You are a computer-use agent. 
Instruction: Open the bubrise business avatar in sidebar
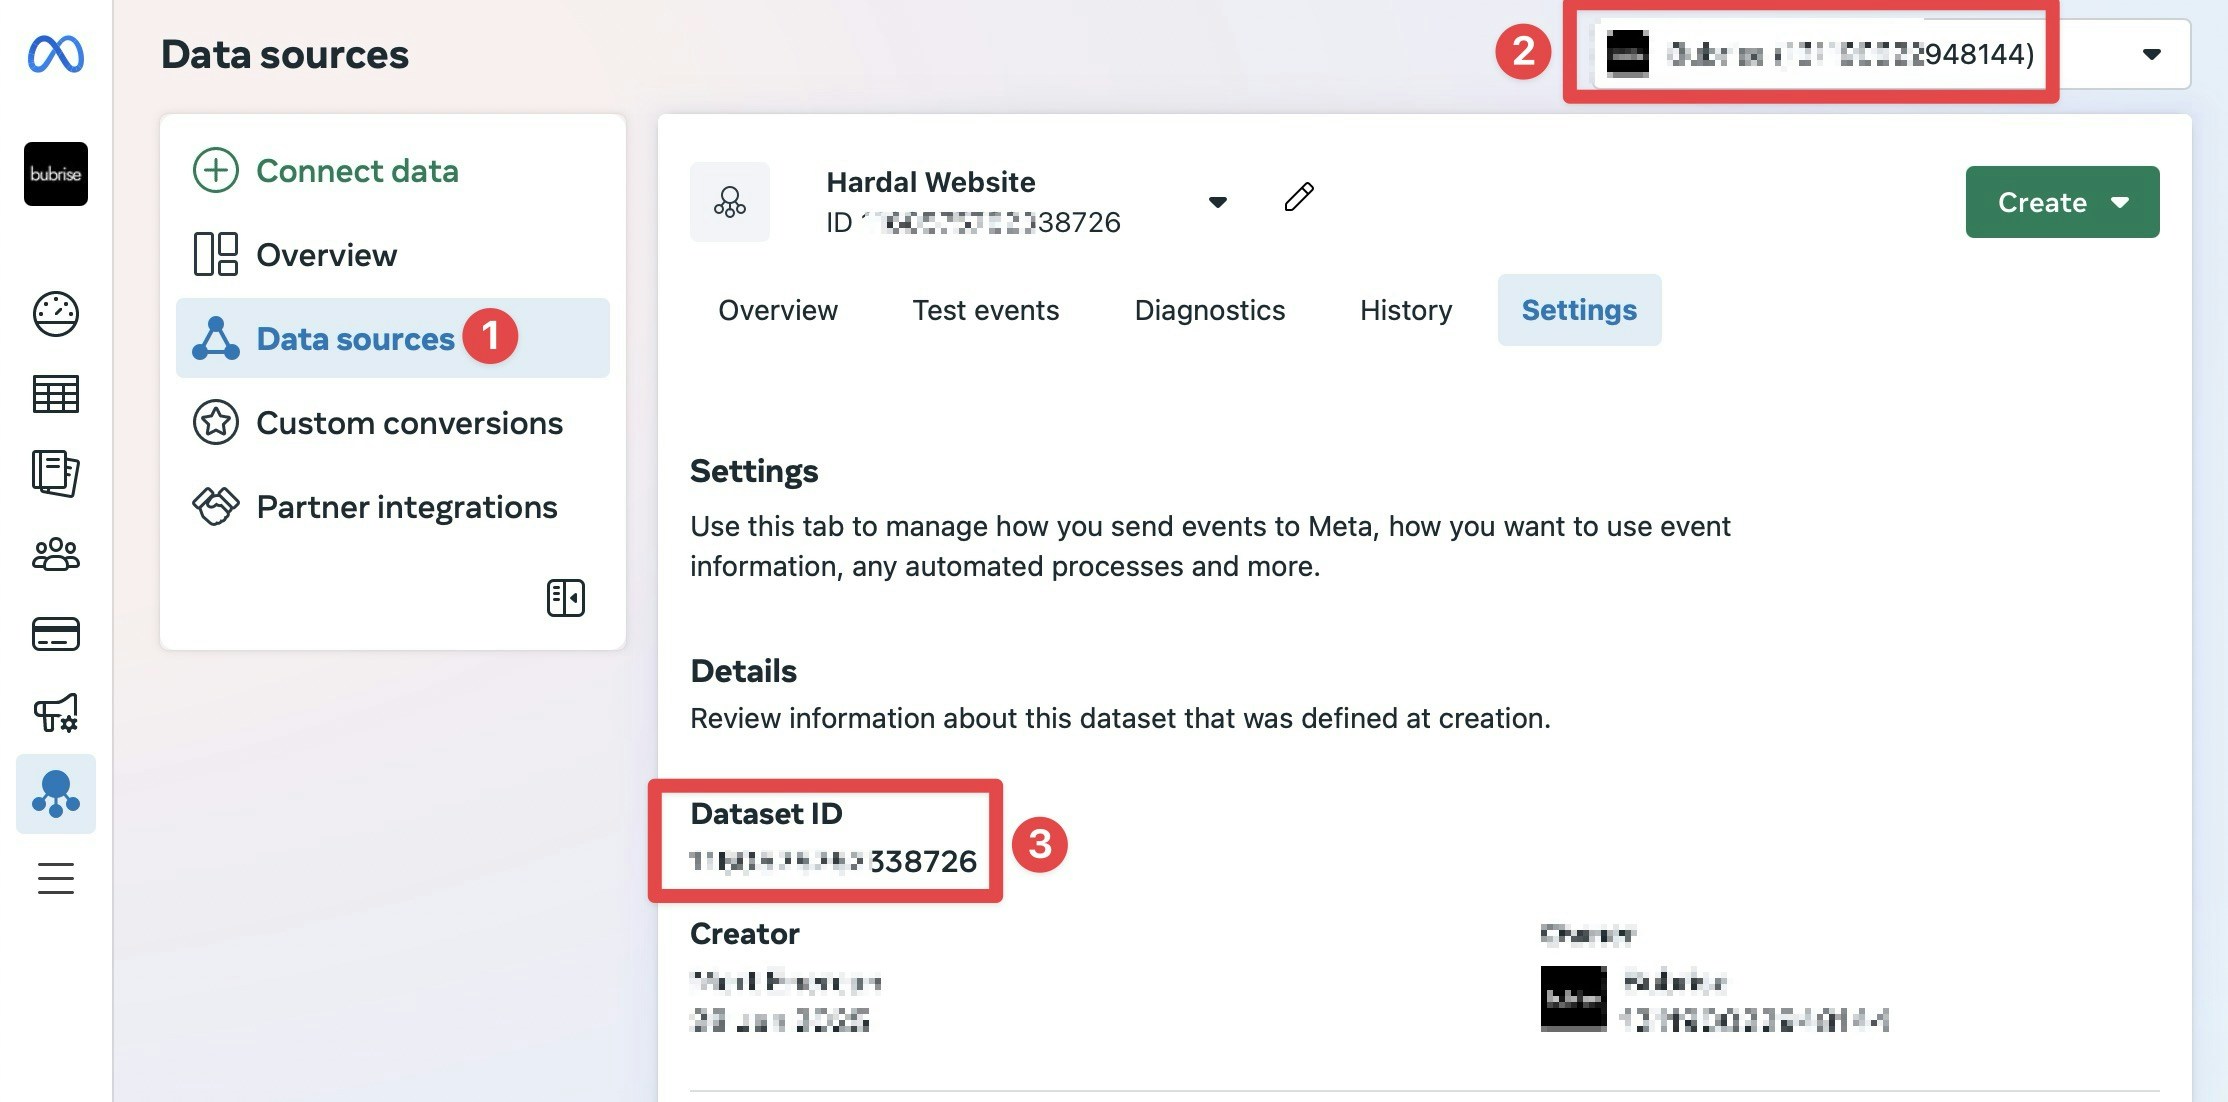click(x=55, y=174)
